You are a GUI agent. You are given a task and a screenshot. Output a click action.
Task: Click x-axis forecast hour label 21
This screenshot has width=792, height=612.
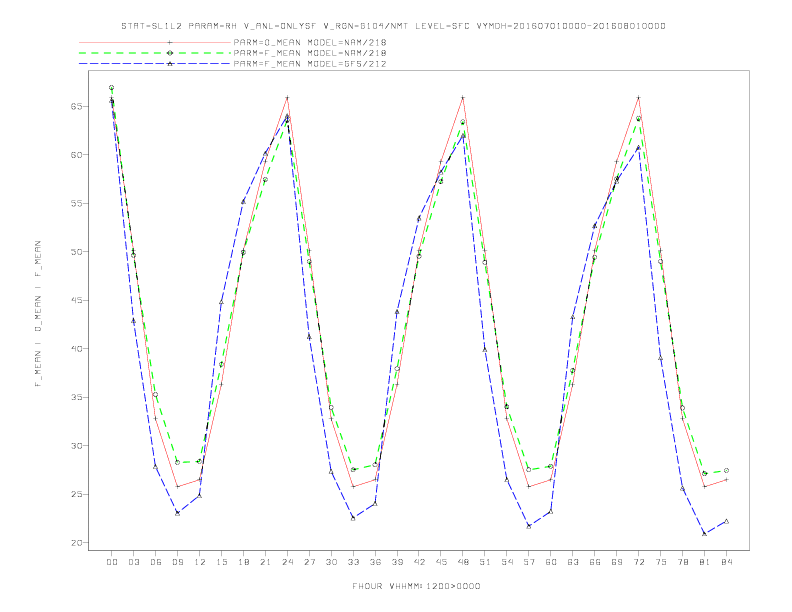[x=265, y=562]
